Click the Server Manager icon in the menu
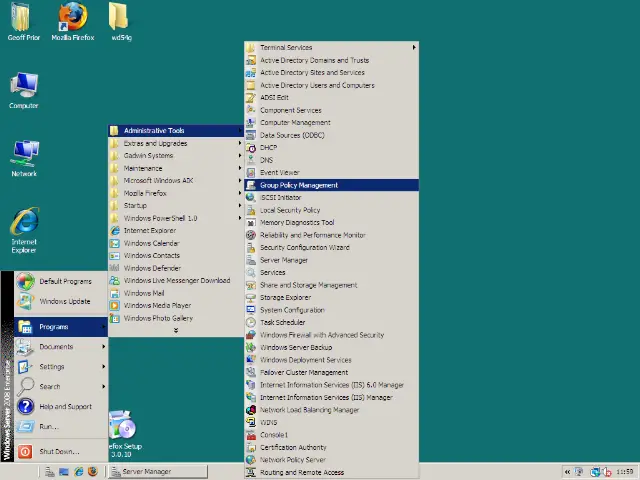 click(251, 260)
